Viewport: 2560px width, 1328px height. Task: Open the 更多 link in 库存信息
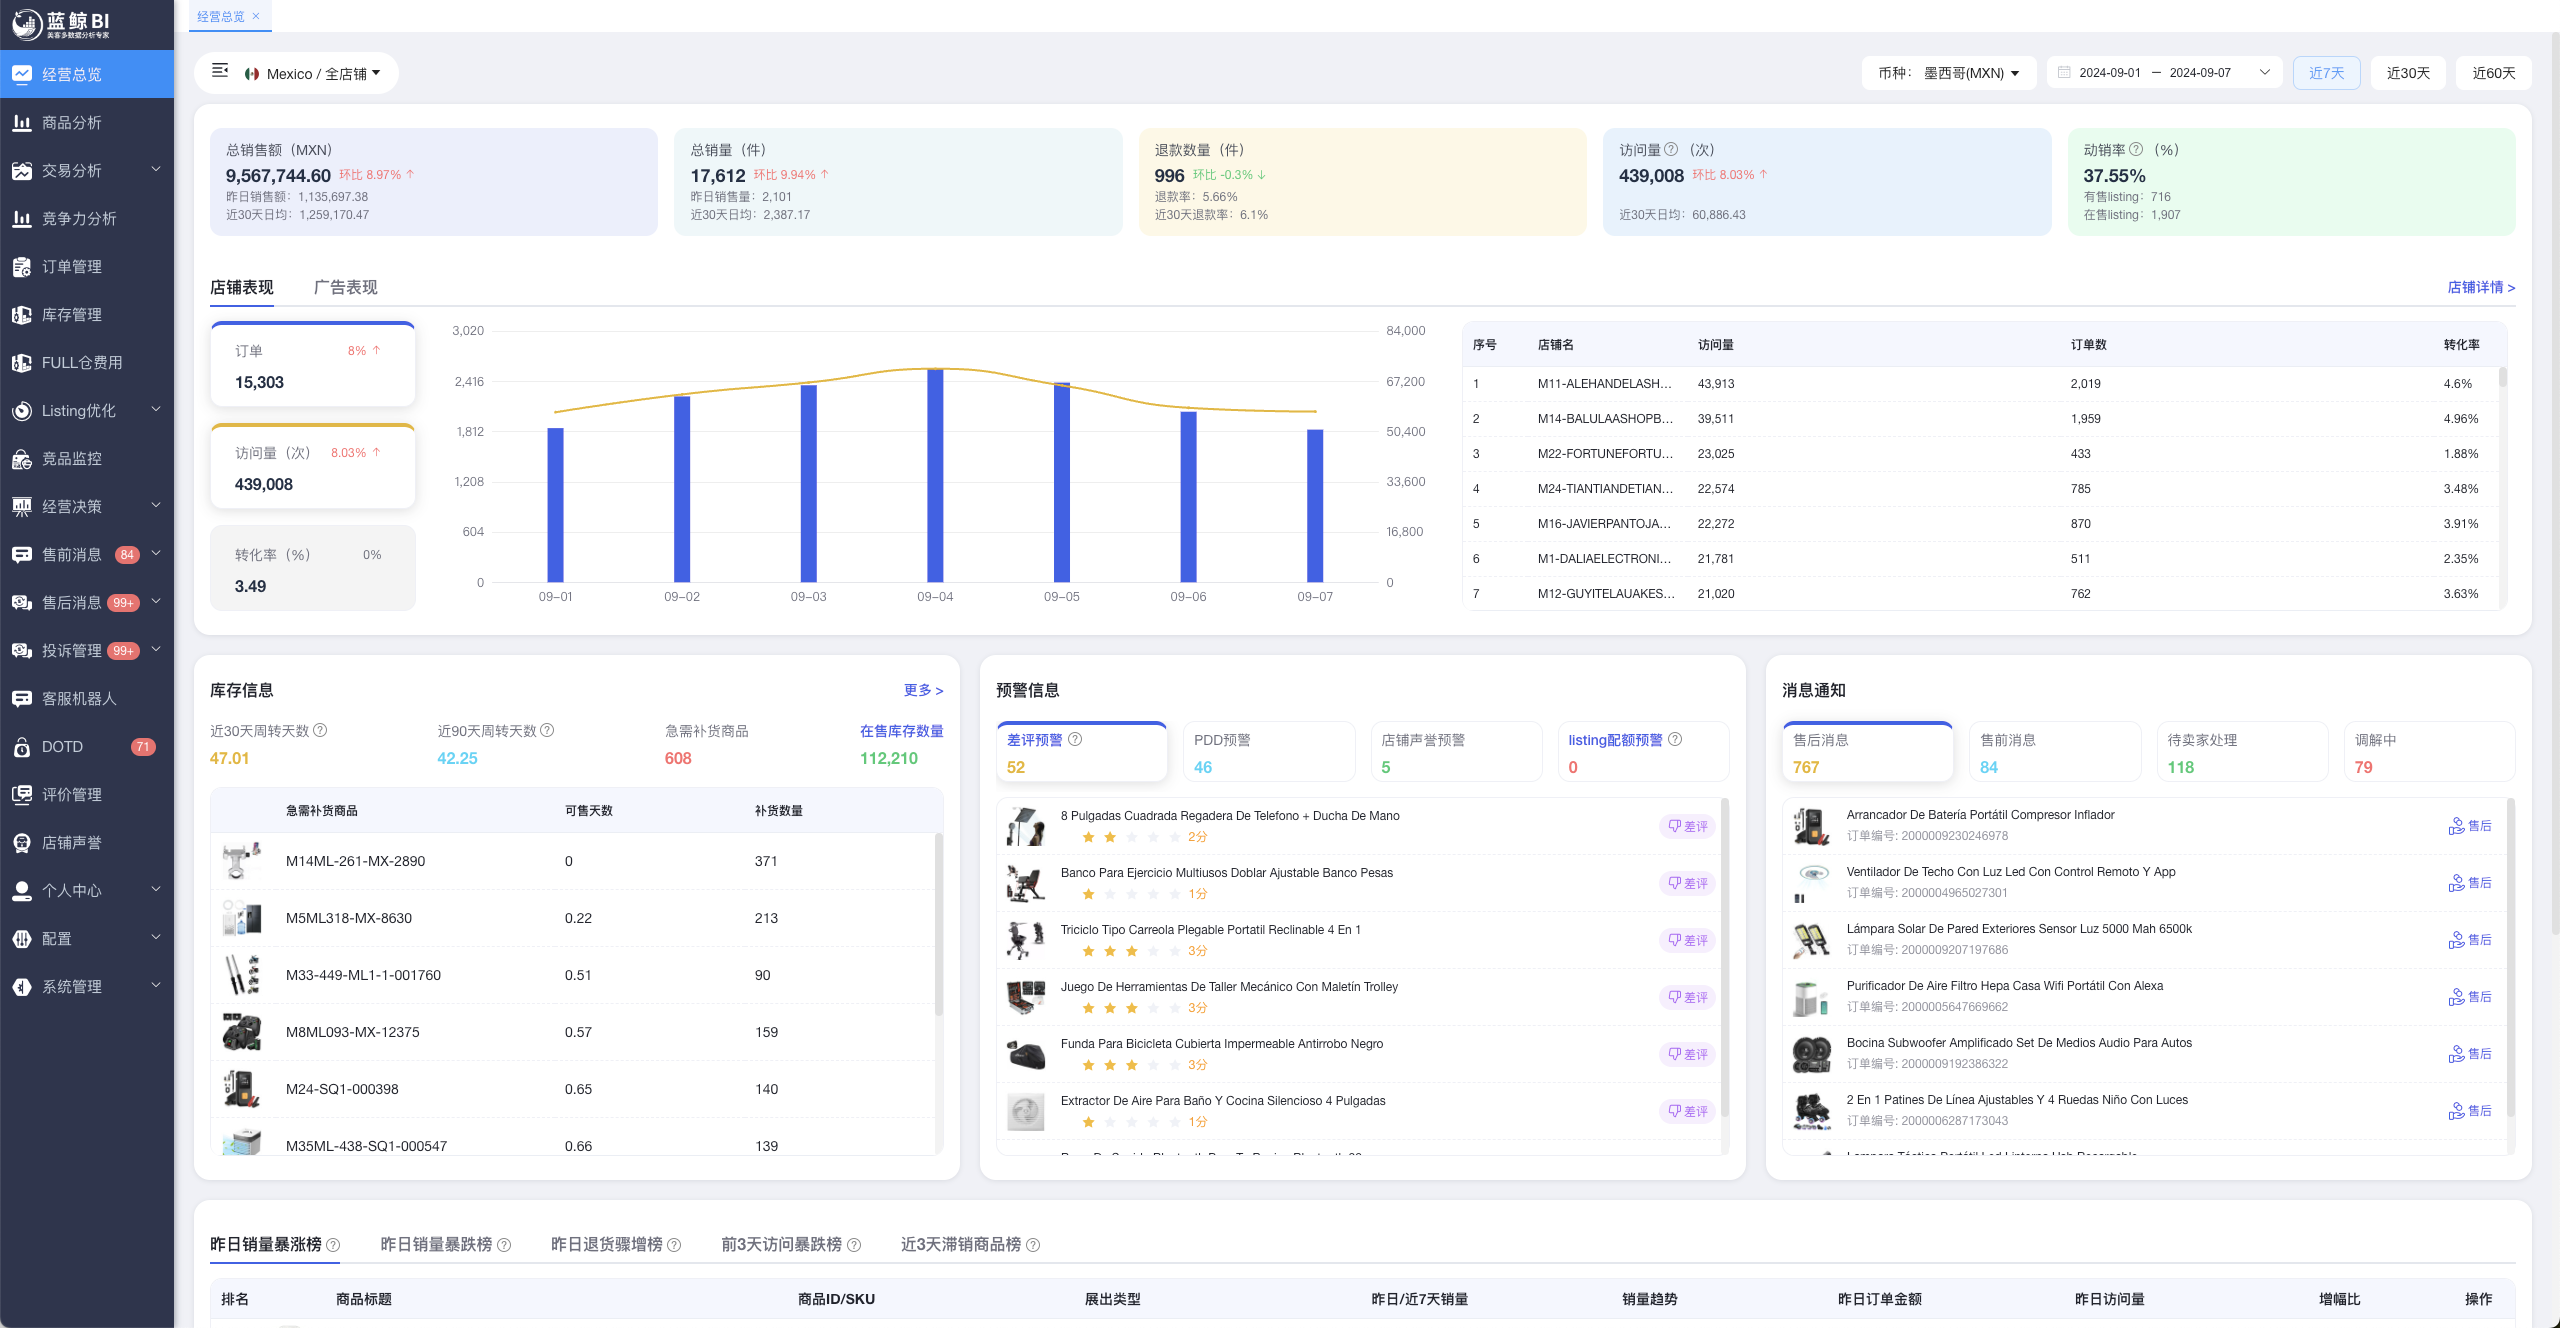pyautogui.click(x=923, y=690)
